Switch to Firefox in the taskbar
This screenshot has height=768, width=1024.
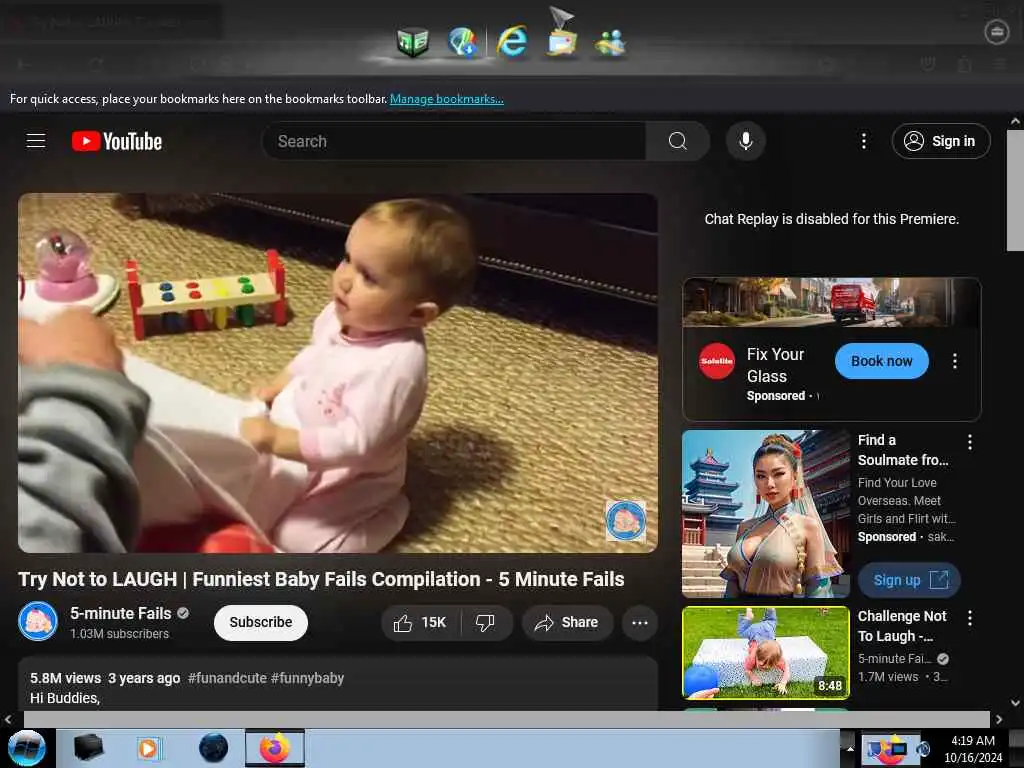[275, 748]
